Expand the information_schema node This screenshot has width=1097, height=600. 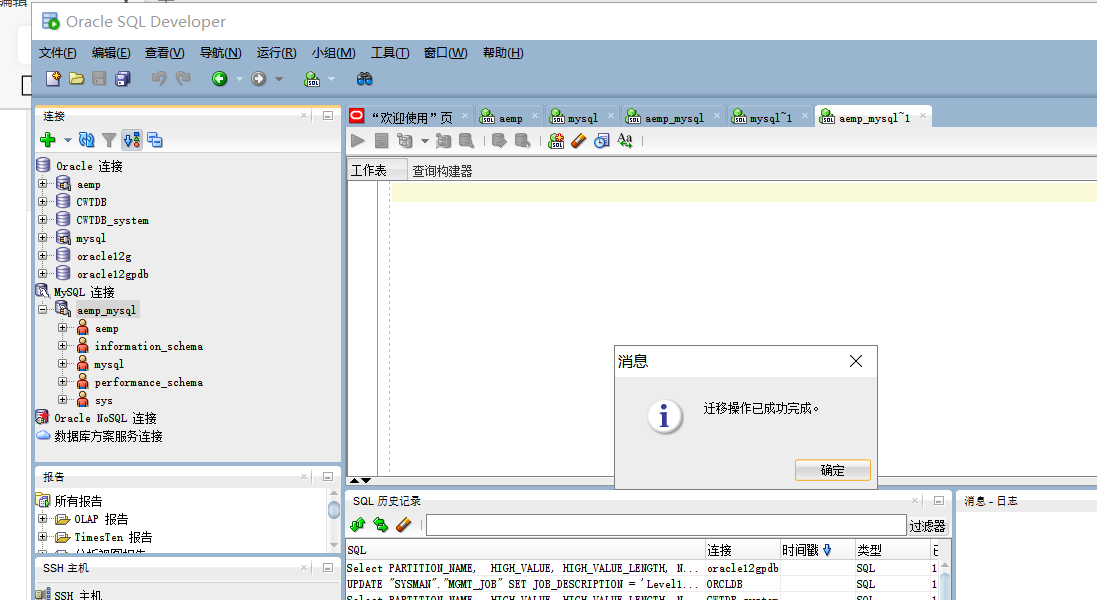(62, 345)
